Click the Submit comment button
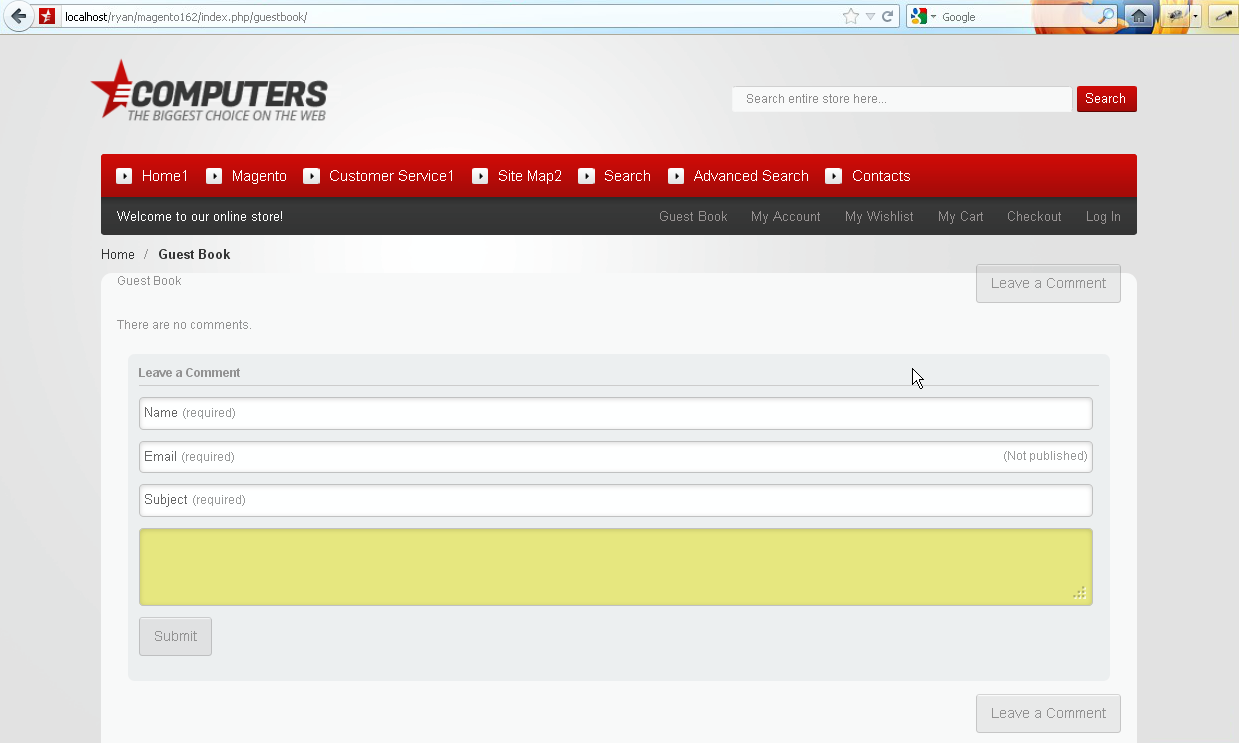 tap(175, 636)
